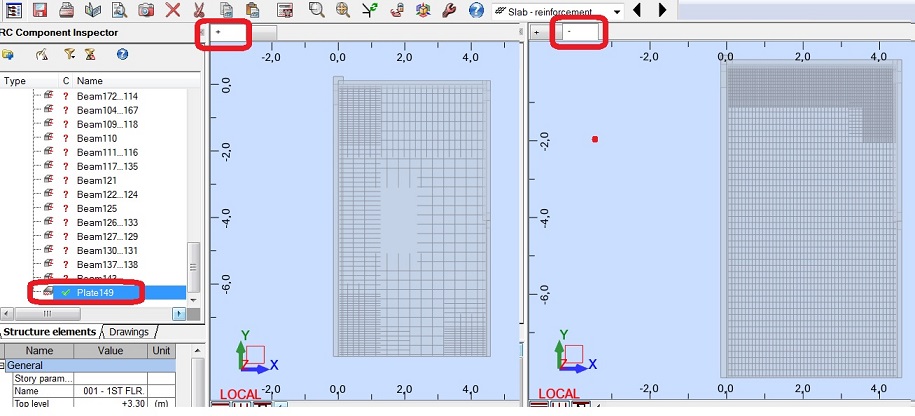Click the red LOCAL label in left view
This screenshot has width=915, height=416.
tap(240, 394)
